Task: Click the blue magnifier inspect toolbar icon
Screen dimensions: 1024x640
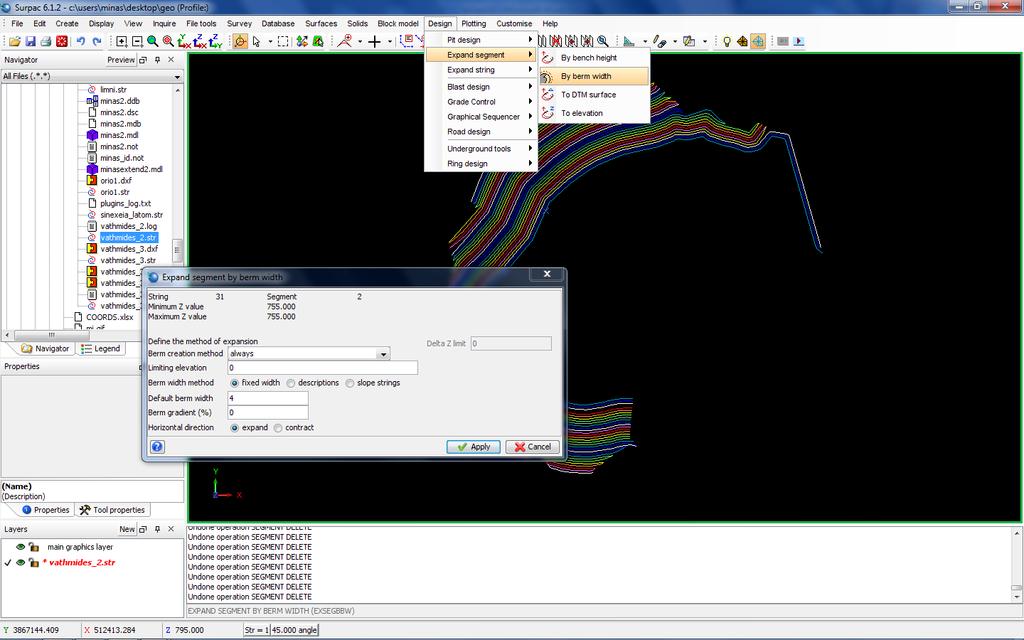Action: click(x=603, y=41)
